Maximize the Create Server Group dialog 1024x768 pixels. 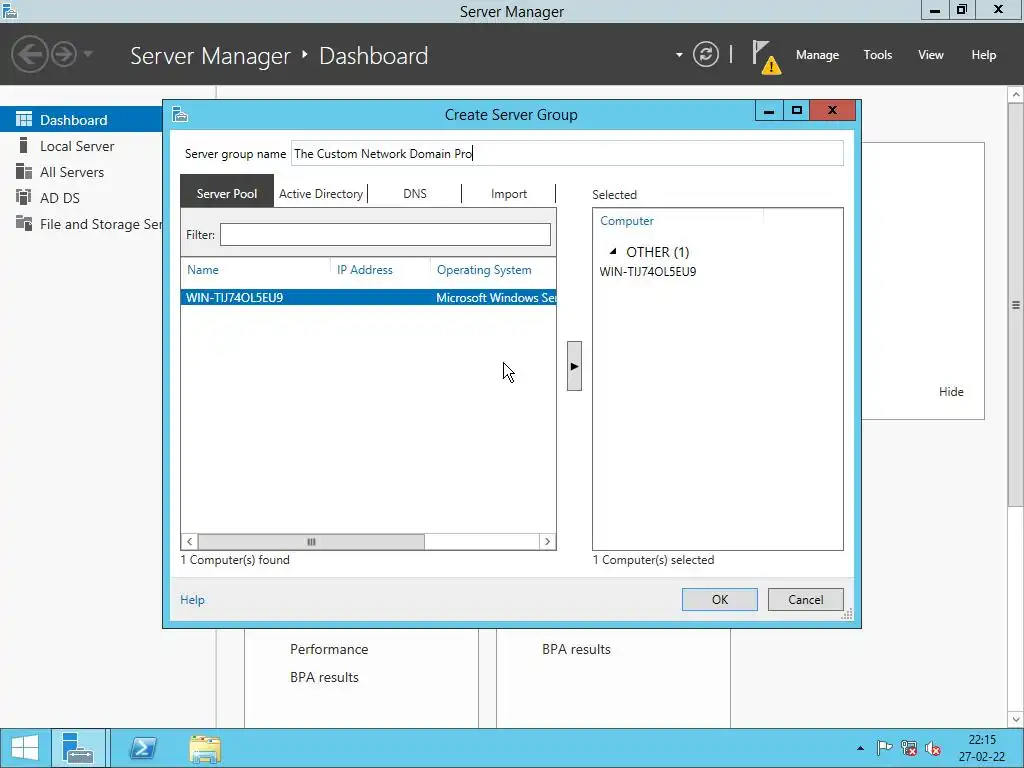(796, 110)
